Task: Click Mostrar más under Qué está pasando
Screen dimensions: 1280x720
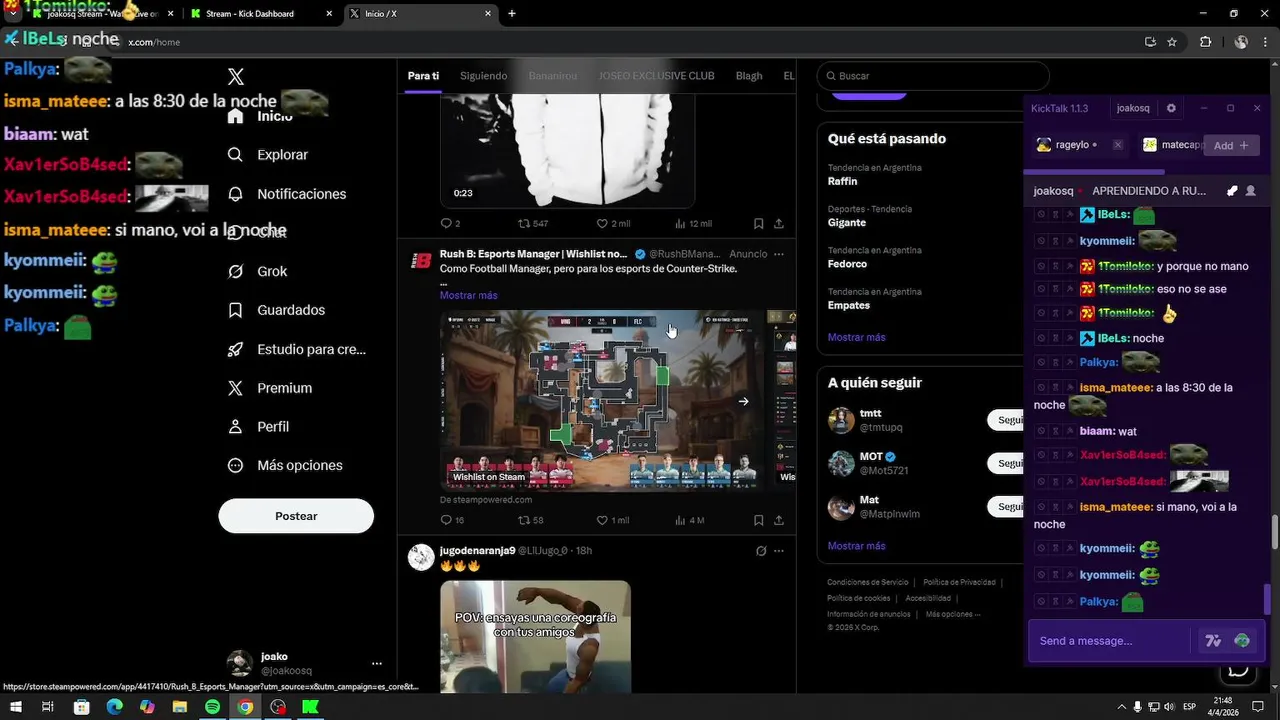Action: (x=856, y=337)
